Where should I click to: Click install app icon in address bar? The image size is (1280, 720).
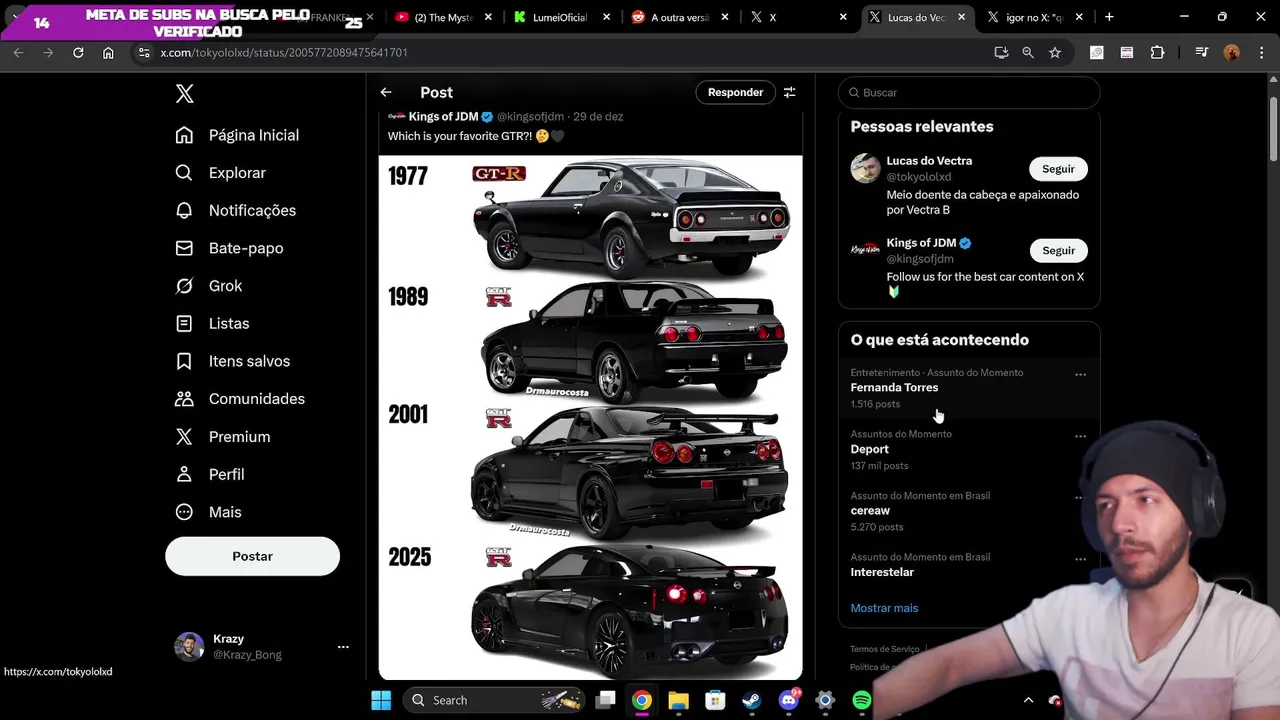[1001, 52]
